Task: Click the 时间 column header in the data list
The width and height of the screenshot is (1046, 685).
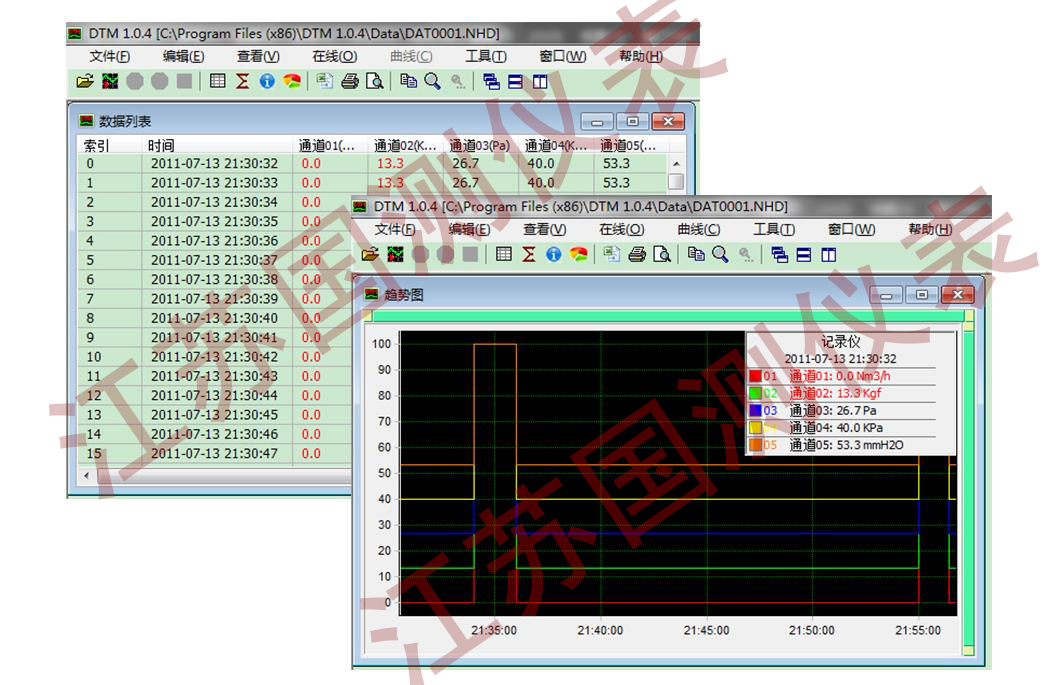Action: pyautogui.click(x=217, y=145)
